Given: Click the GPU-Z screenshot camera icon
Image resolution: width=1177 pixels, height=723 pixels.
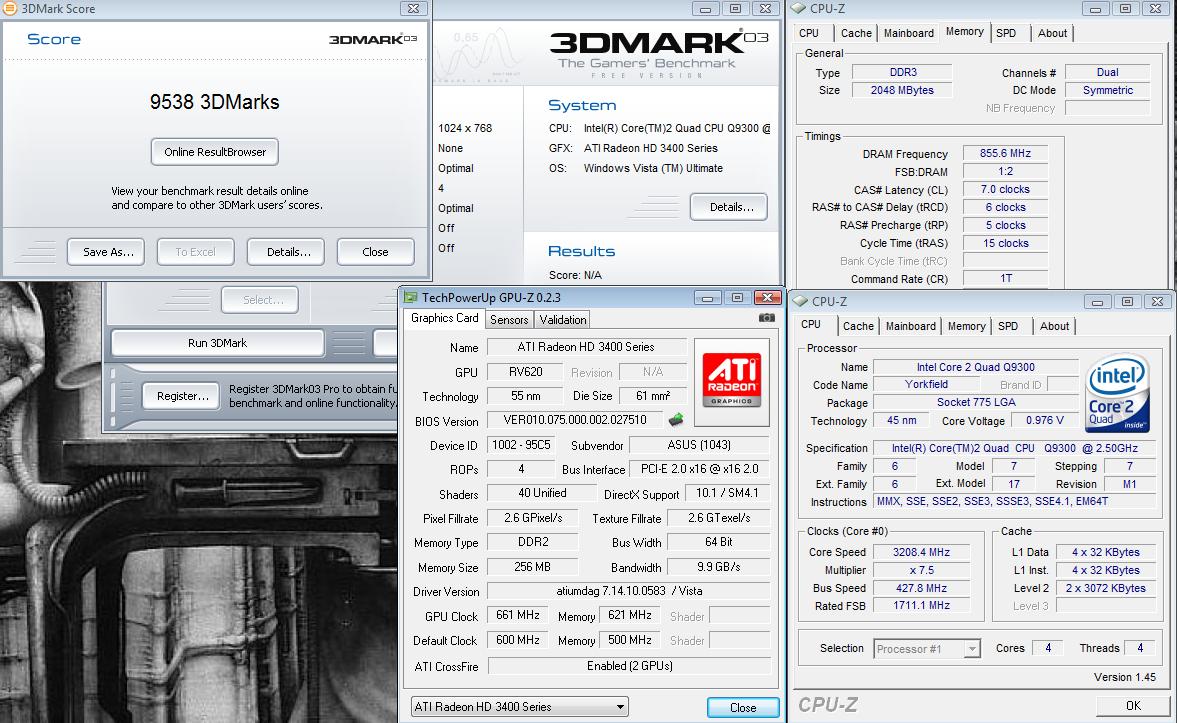Looking at the screenshot, I should tap(766, 318).
